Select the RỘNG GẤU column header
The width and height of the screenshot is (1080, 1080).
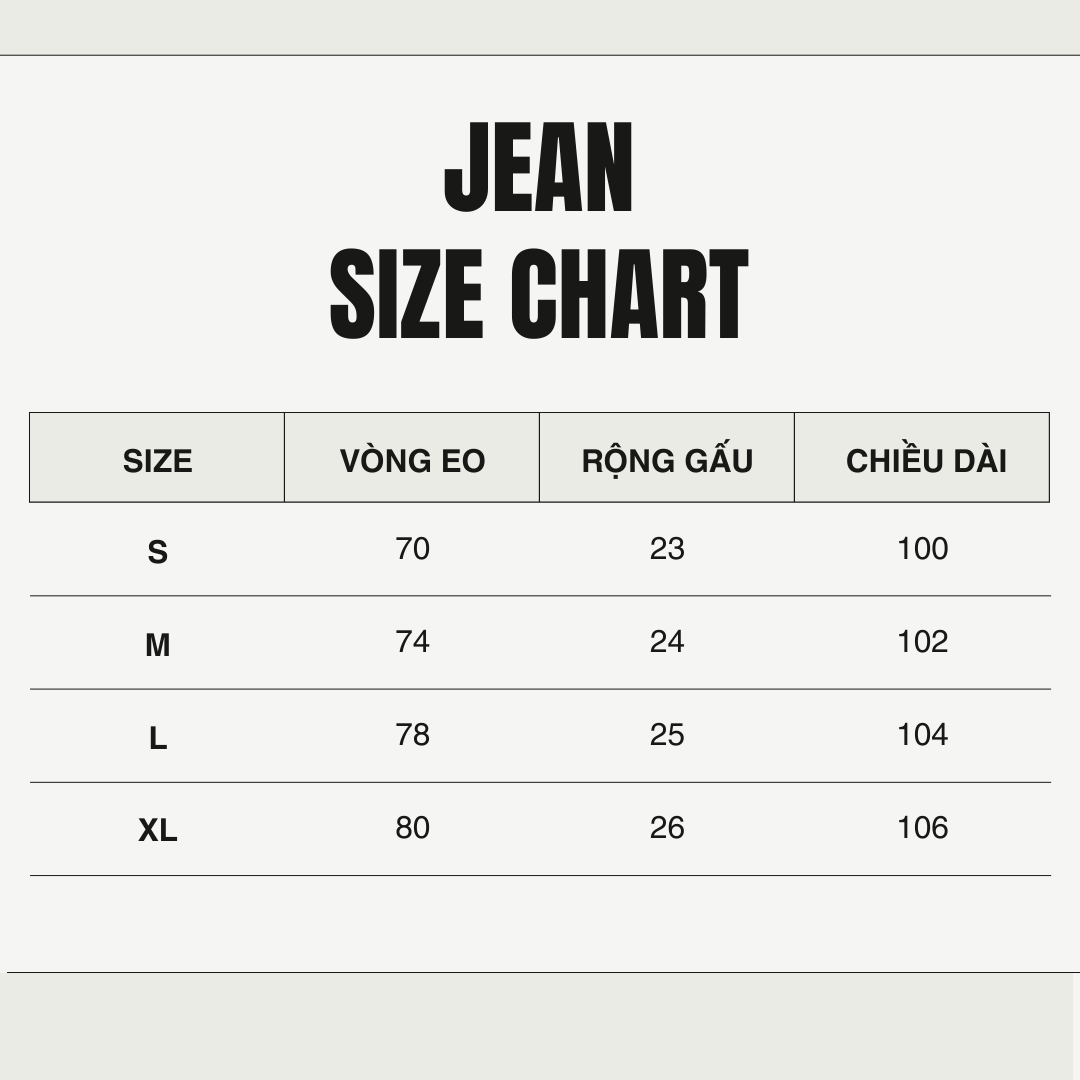[x=667, y=457]
